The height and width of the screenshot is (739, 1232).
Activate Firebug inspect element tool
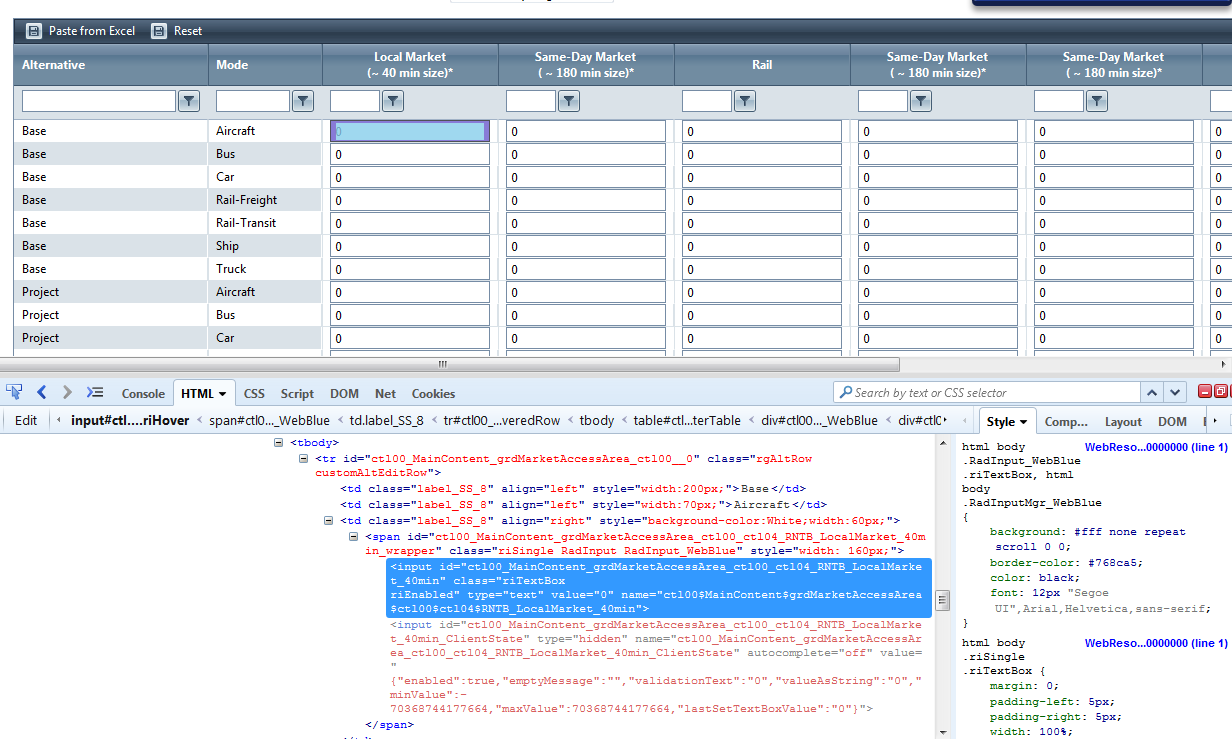point(14,392)
